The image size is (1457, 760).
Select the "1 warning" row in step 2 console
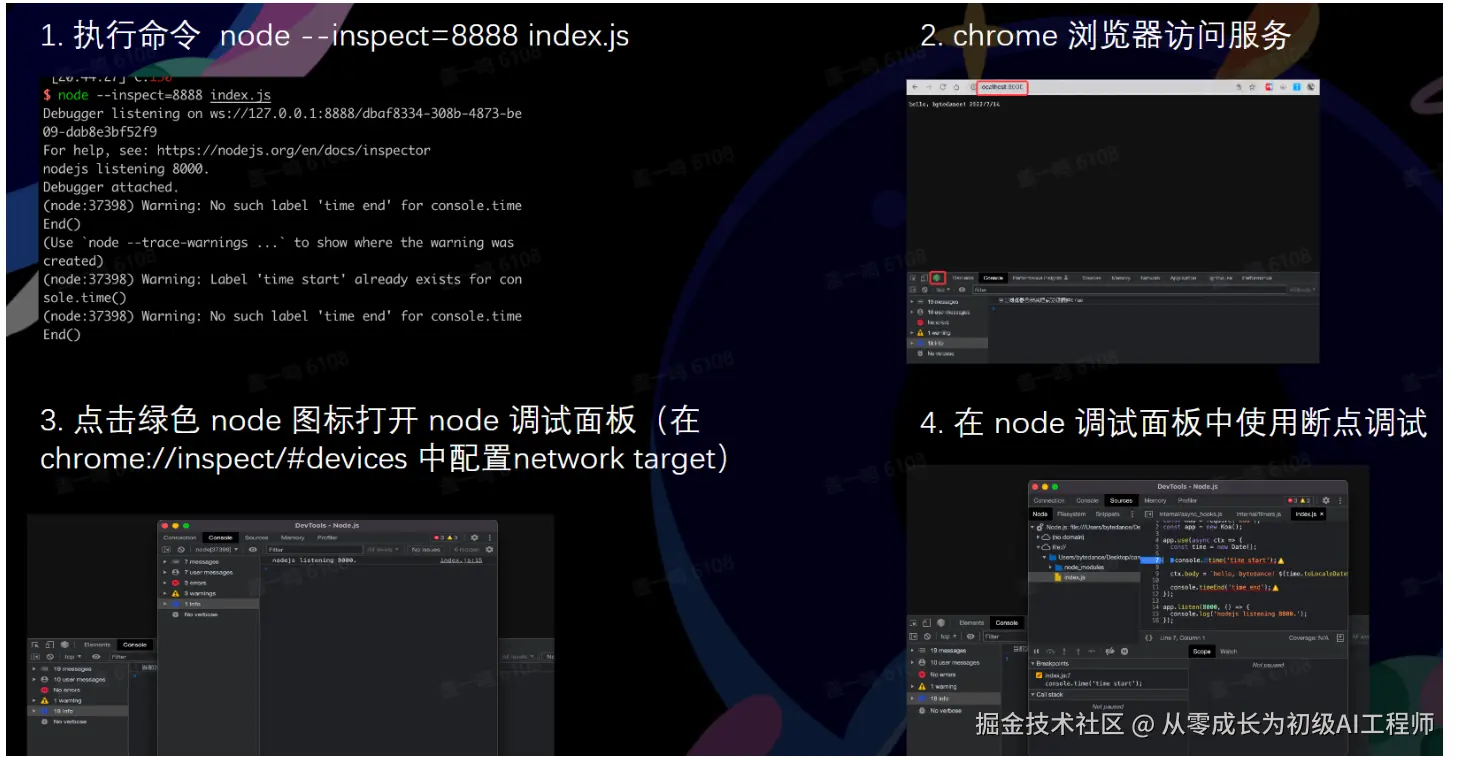tap(948, 333)
